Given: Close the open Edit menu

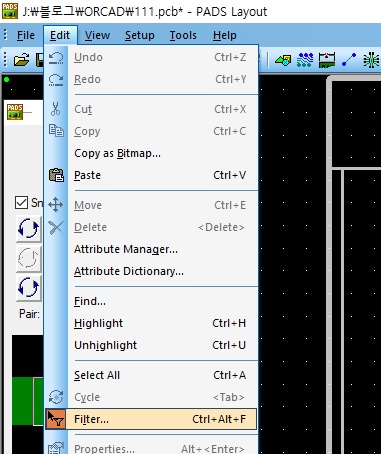Looking at the screenshot, I should coord(60,35).
